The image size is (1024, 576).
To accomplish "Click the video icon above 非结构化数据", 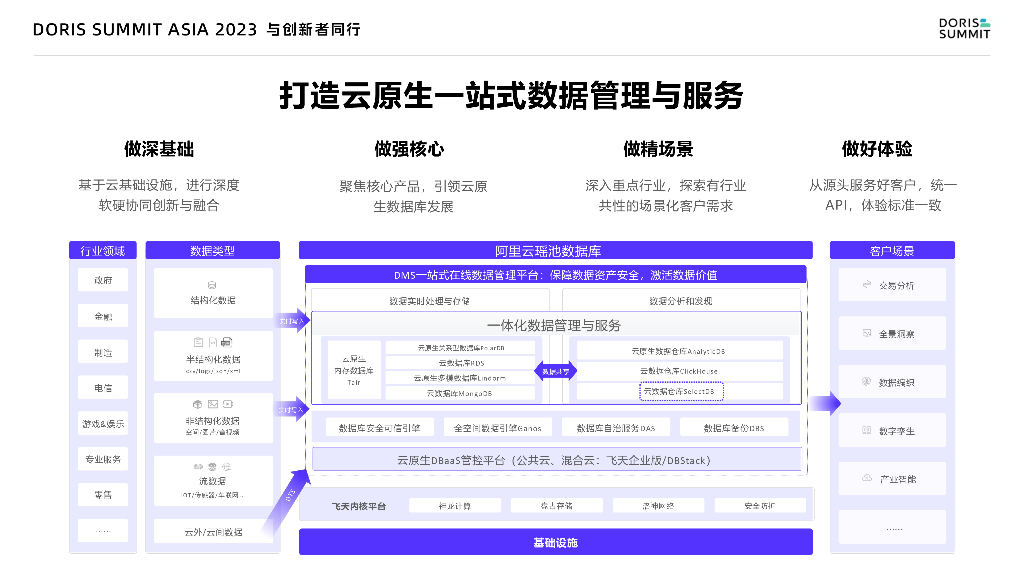I will click(x=228, y=404).
